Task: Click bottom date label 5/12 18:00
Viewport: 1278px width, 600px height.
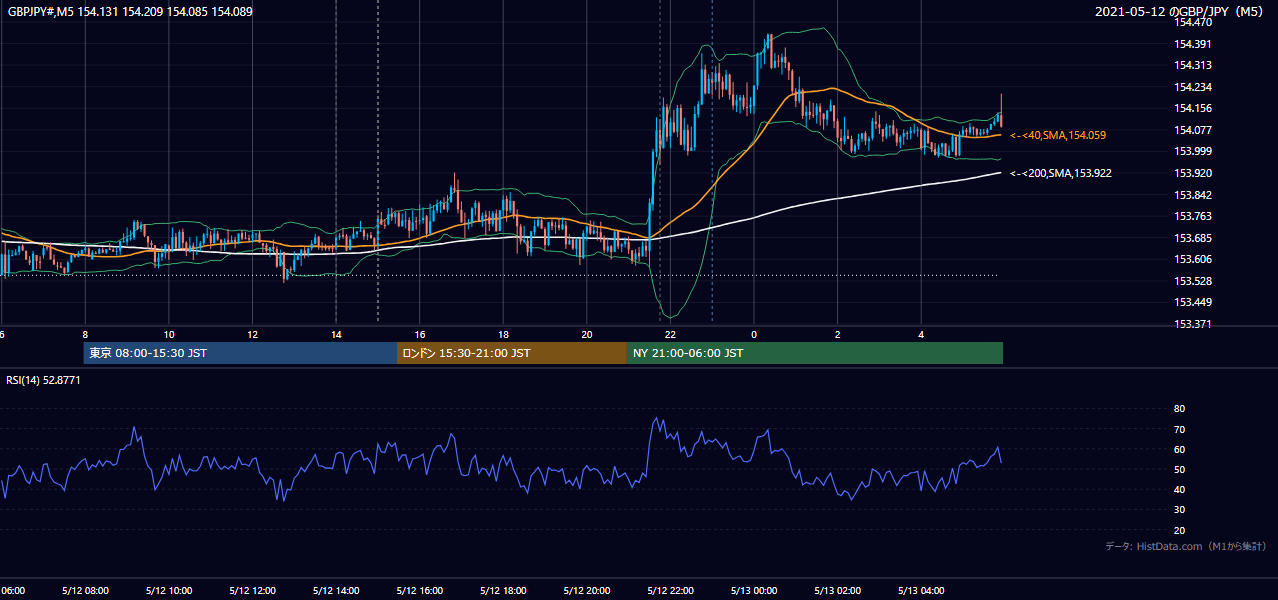Action: click(x=504, y=591)
